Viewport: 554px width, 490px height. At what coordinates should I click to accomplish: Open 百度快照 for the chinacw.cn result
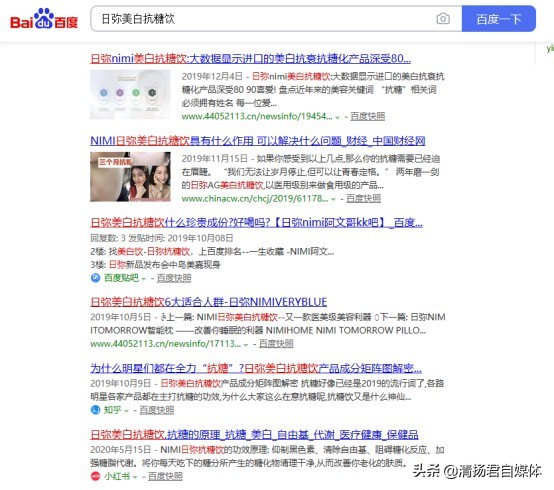(363, 199)
